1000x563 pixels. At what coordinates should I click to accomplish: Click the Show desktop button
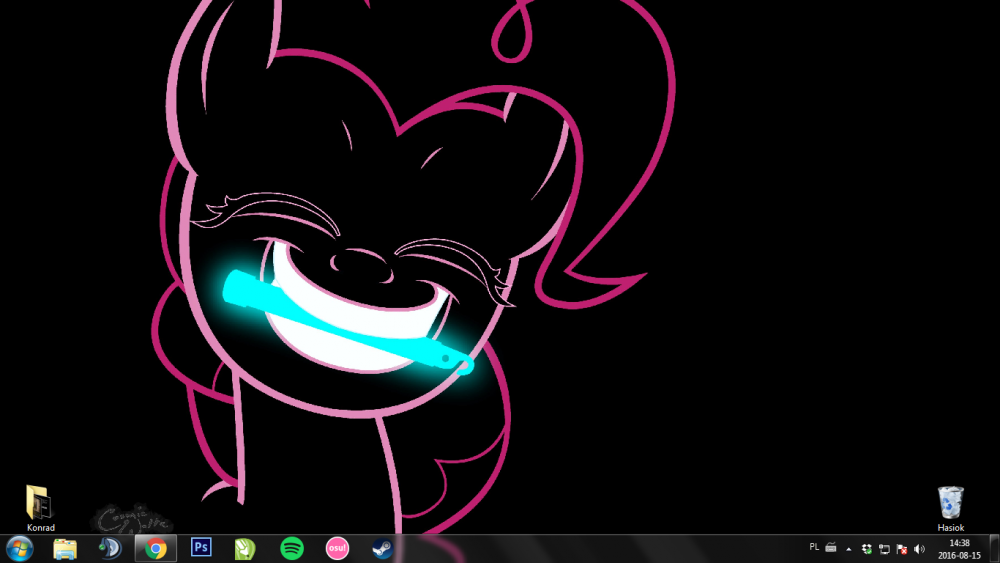[x=995, y=548]
